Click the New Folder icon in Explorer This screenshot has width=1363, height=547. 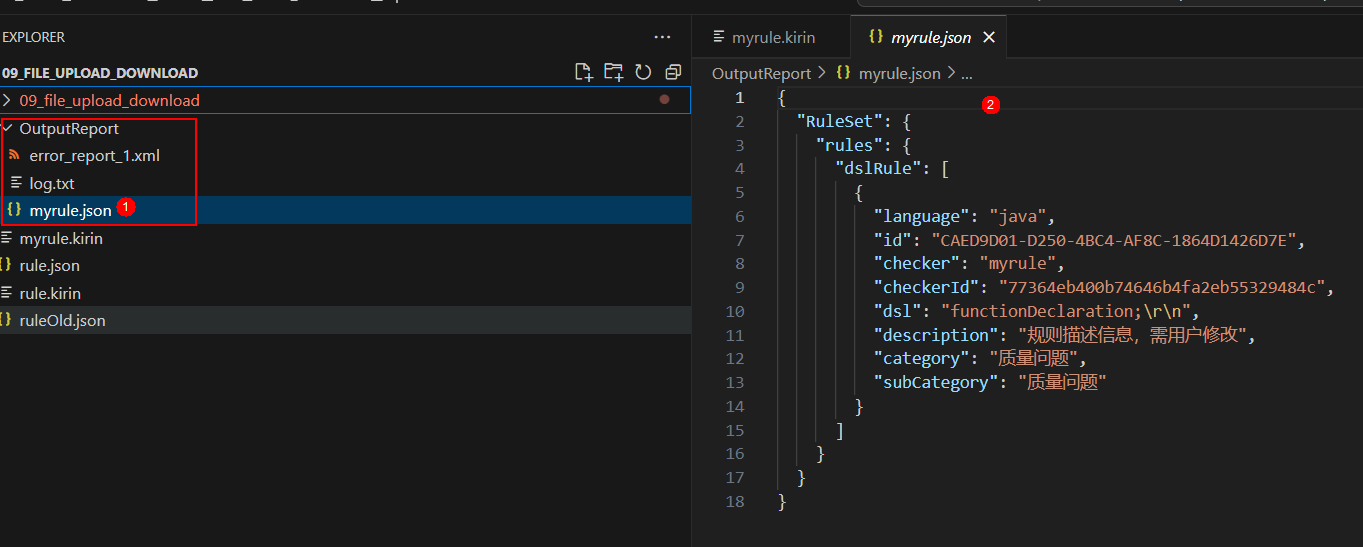pos(613,72)
